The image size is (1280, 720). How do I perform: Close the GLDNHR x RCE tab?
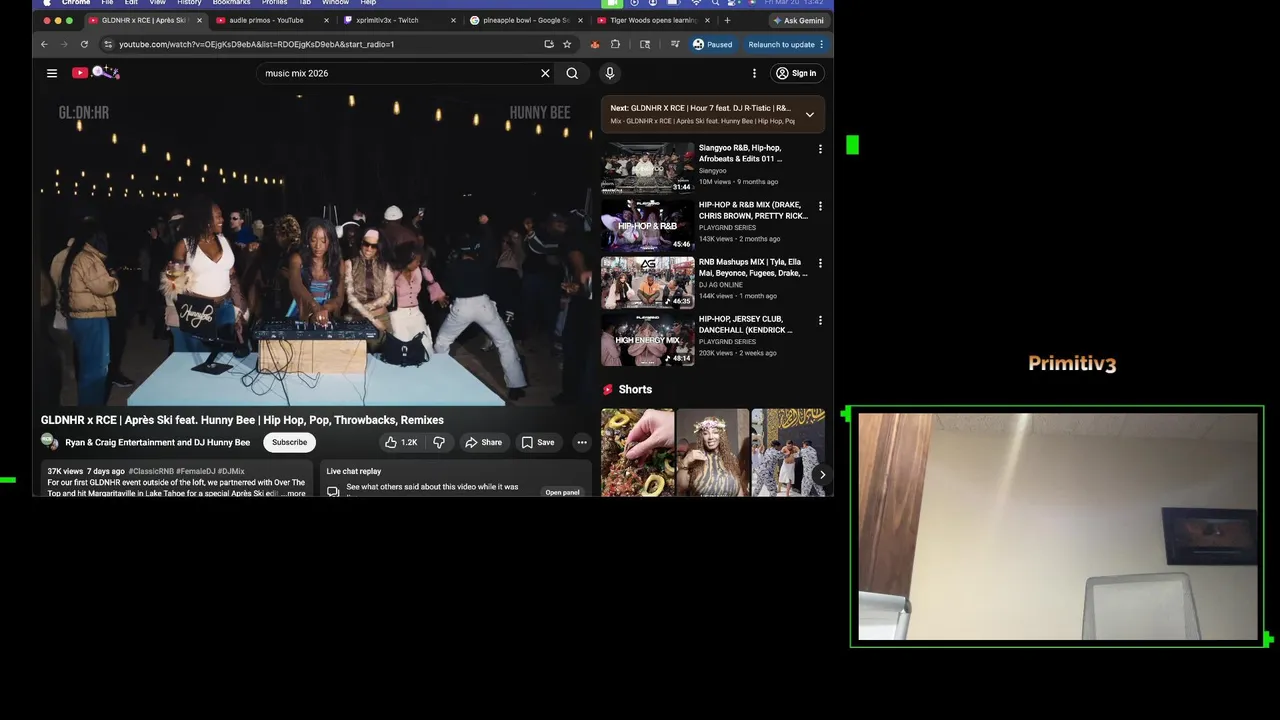199,20
